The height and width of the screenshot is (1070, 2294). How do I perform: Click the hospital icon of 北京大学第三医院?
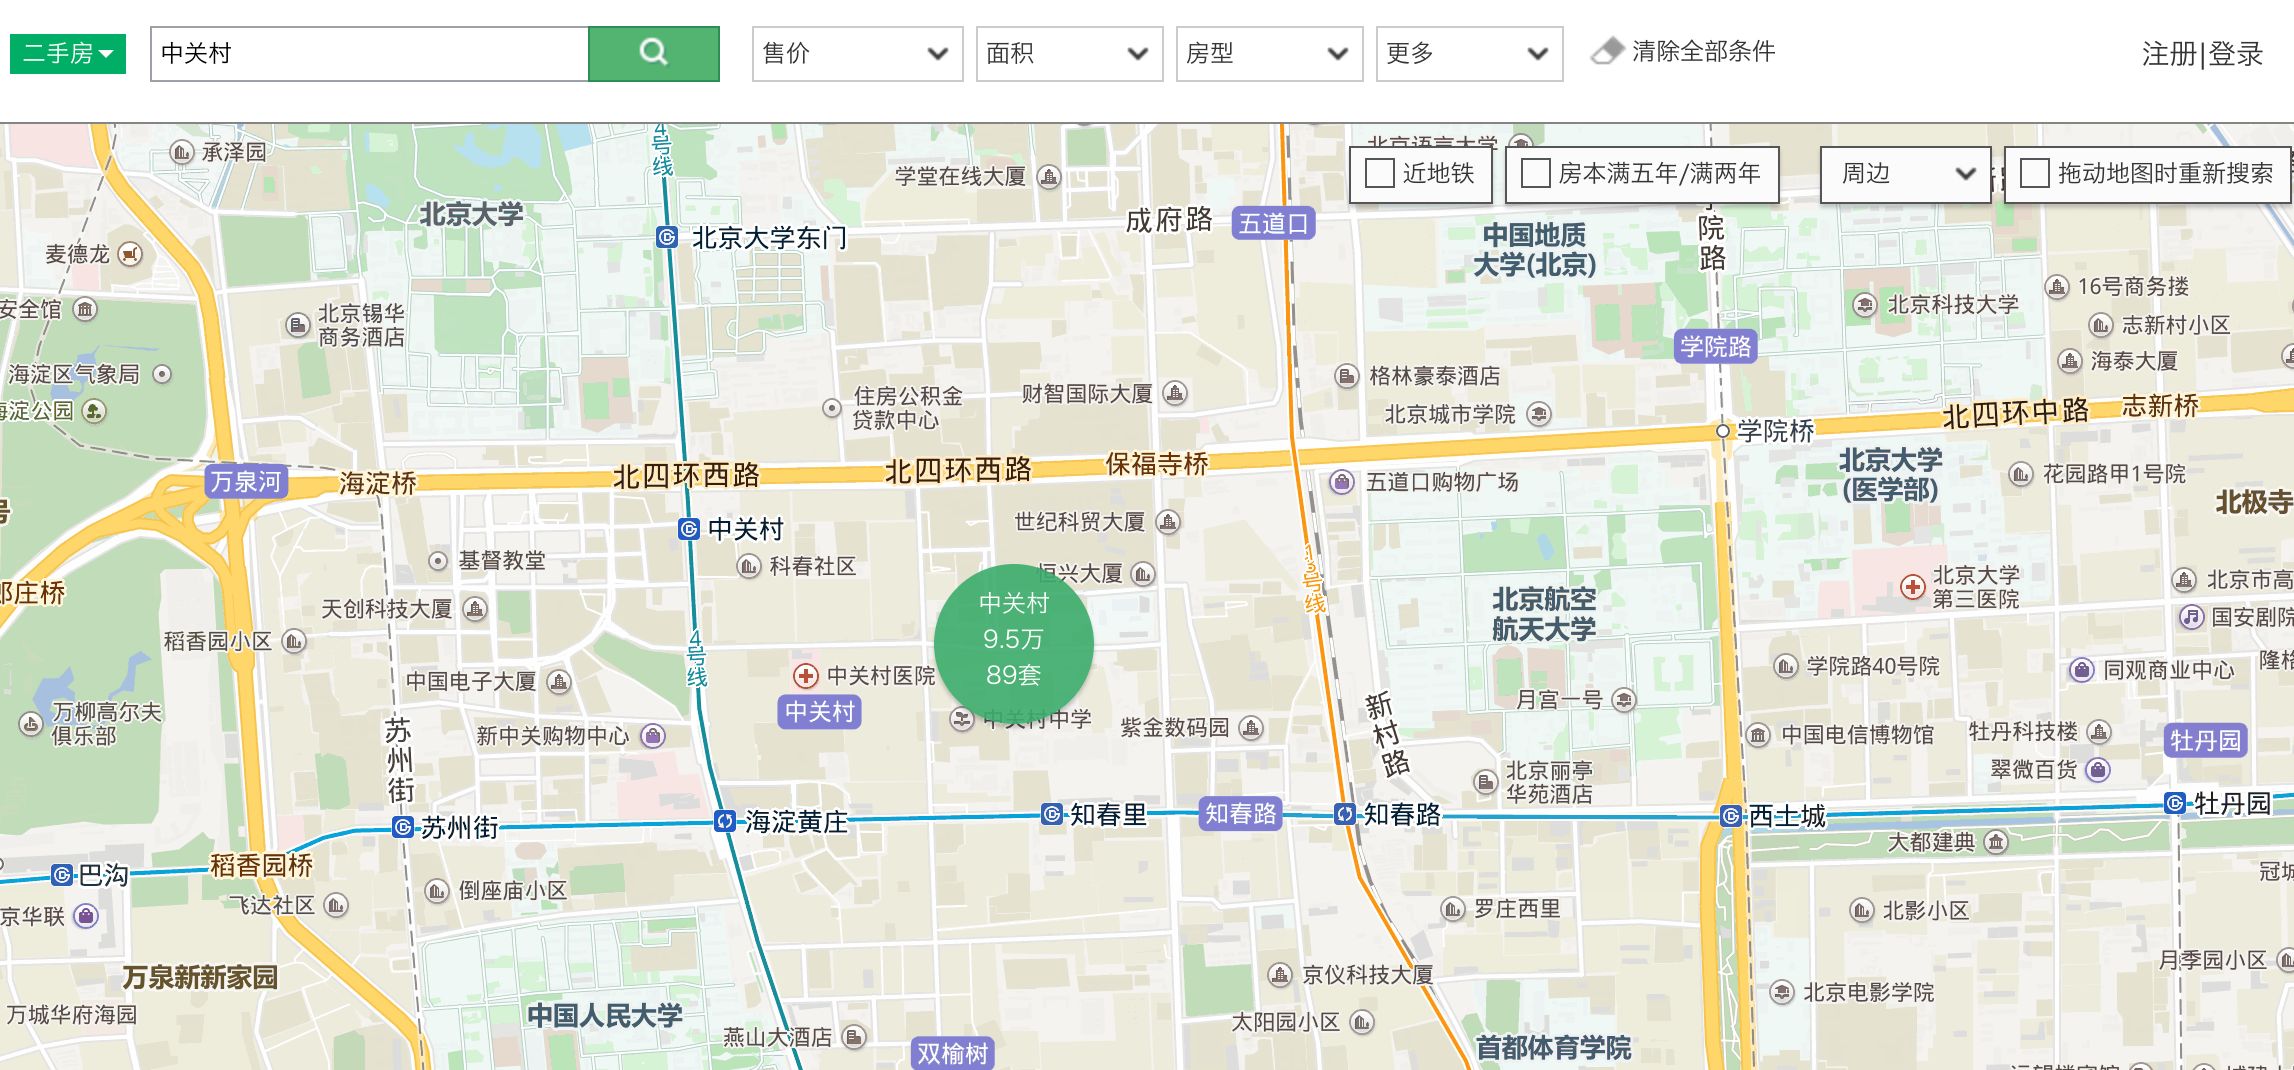(x=1912, y=587)
